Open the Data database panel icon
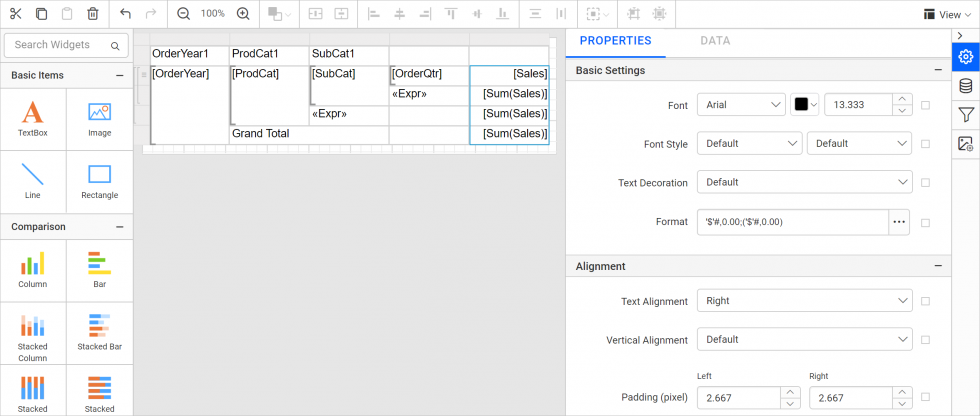 coord(966,86)
